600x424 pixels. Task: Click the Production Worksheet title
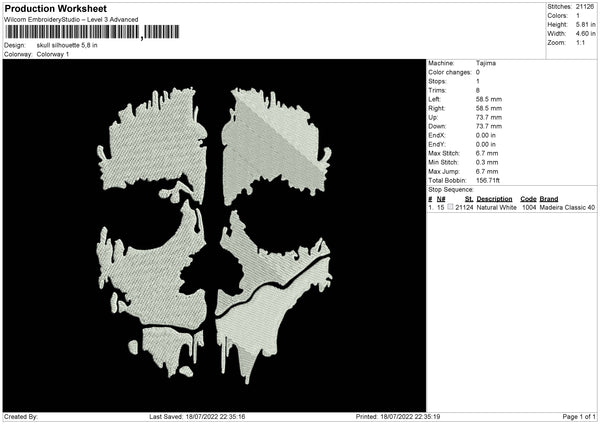[55, 8]
